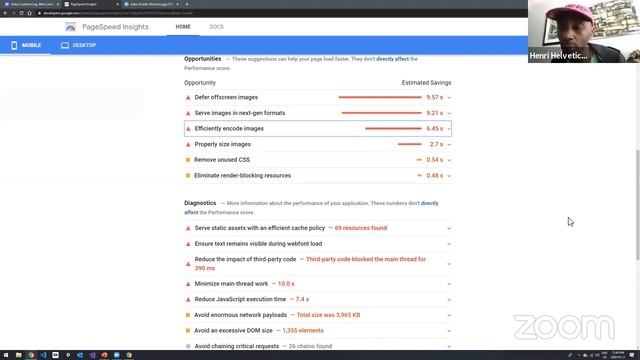The image size is (640, 360).
Task: Click the PageSpeed Insights logo icon
Action: (70, 27)
